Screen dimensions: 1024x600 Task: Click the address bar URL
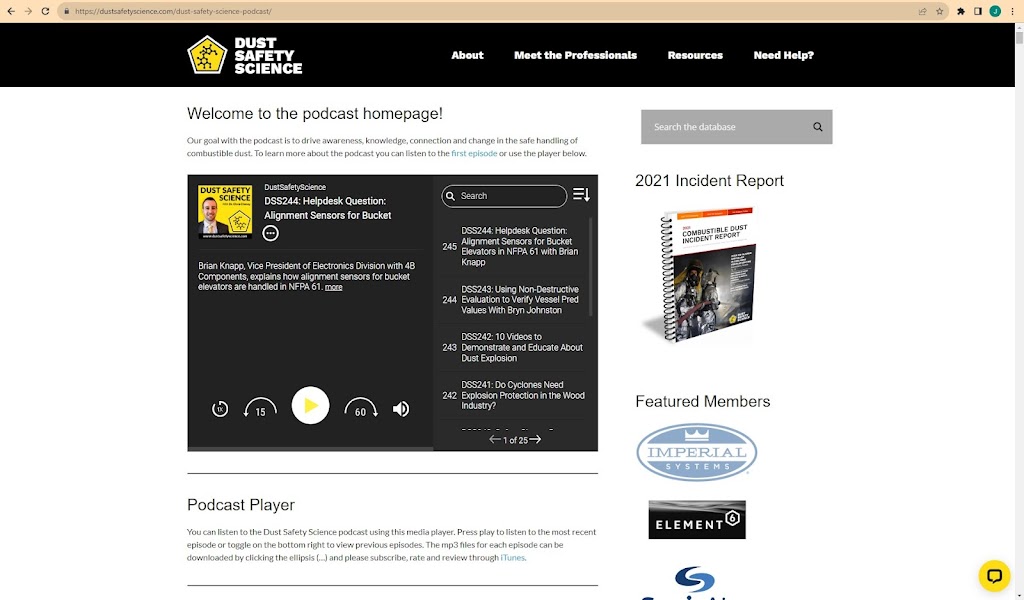[x=173, y=11]
